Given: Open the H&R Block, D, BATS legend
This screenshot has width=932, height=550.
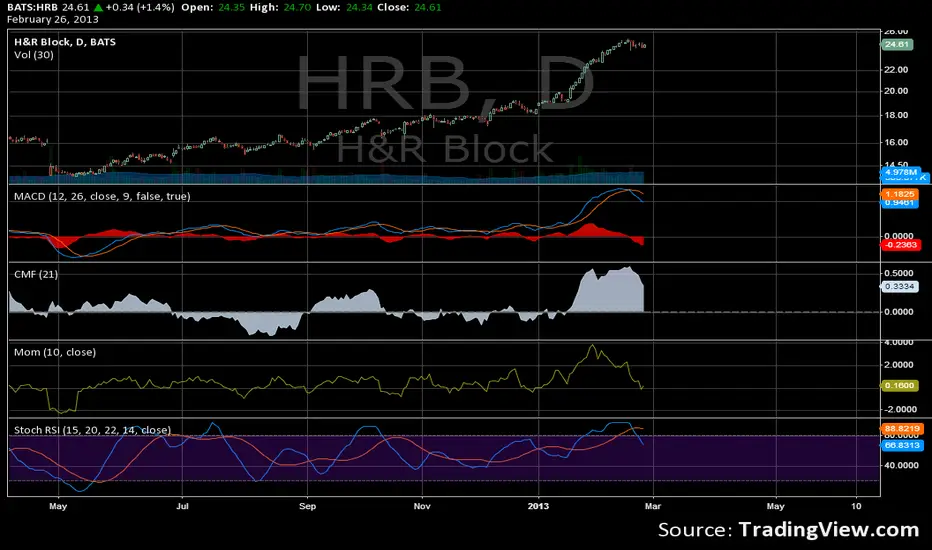Looking at the screenshot, I should point(65,42).
